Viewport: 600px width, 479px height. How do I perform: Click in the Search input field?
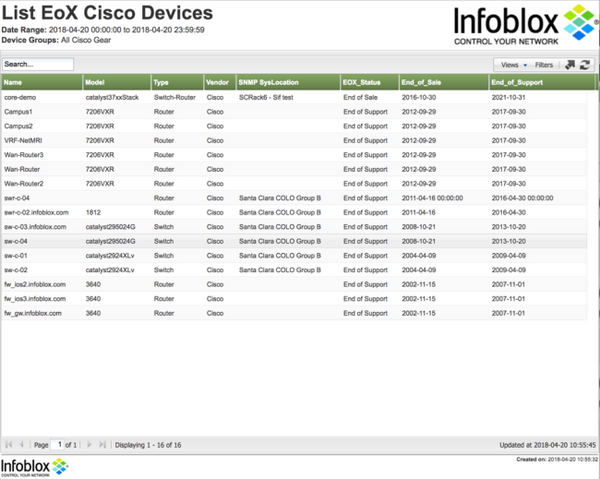pos(38,64)
